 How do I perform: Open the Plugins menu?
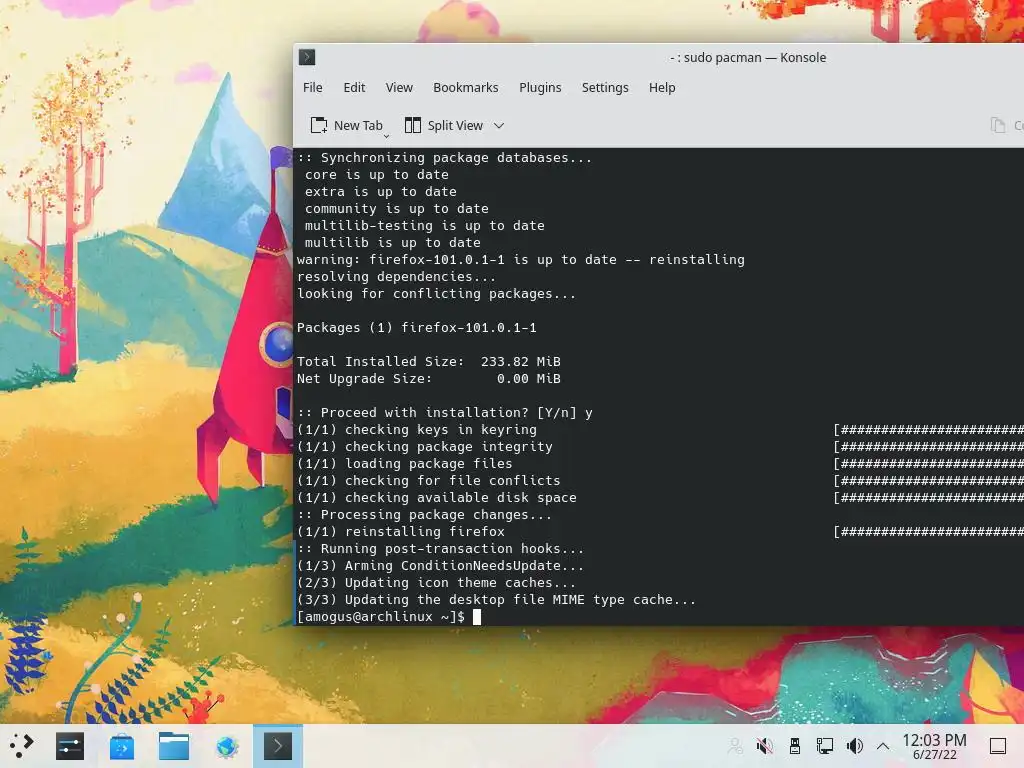540,88
